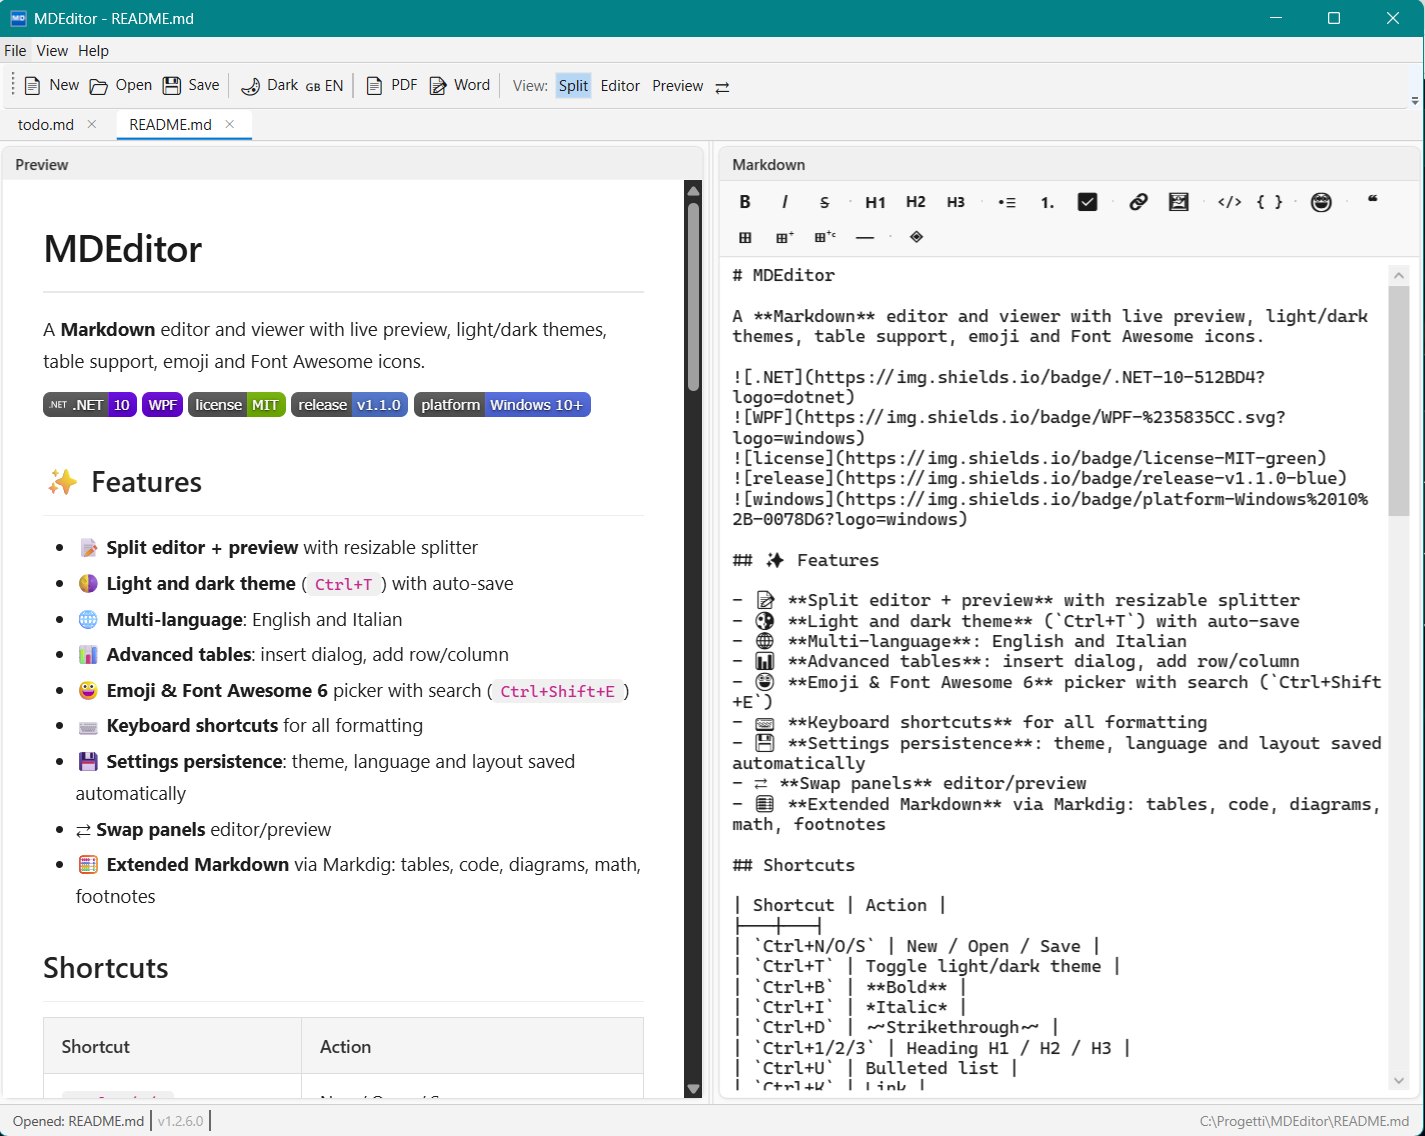Insert inline code
Image resolution: width=1425 pixels, height=1136 pixels.
tap(1229, 202)
